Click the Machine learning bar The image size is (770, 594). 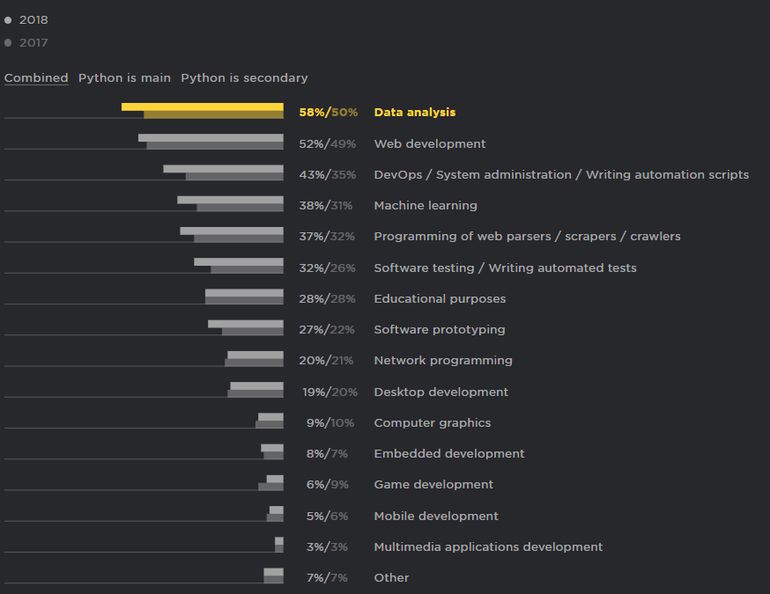231,202
